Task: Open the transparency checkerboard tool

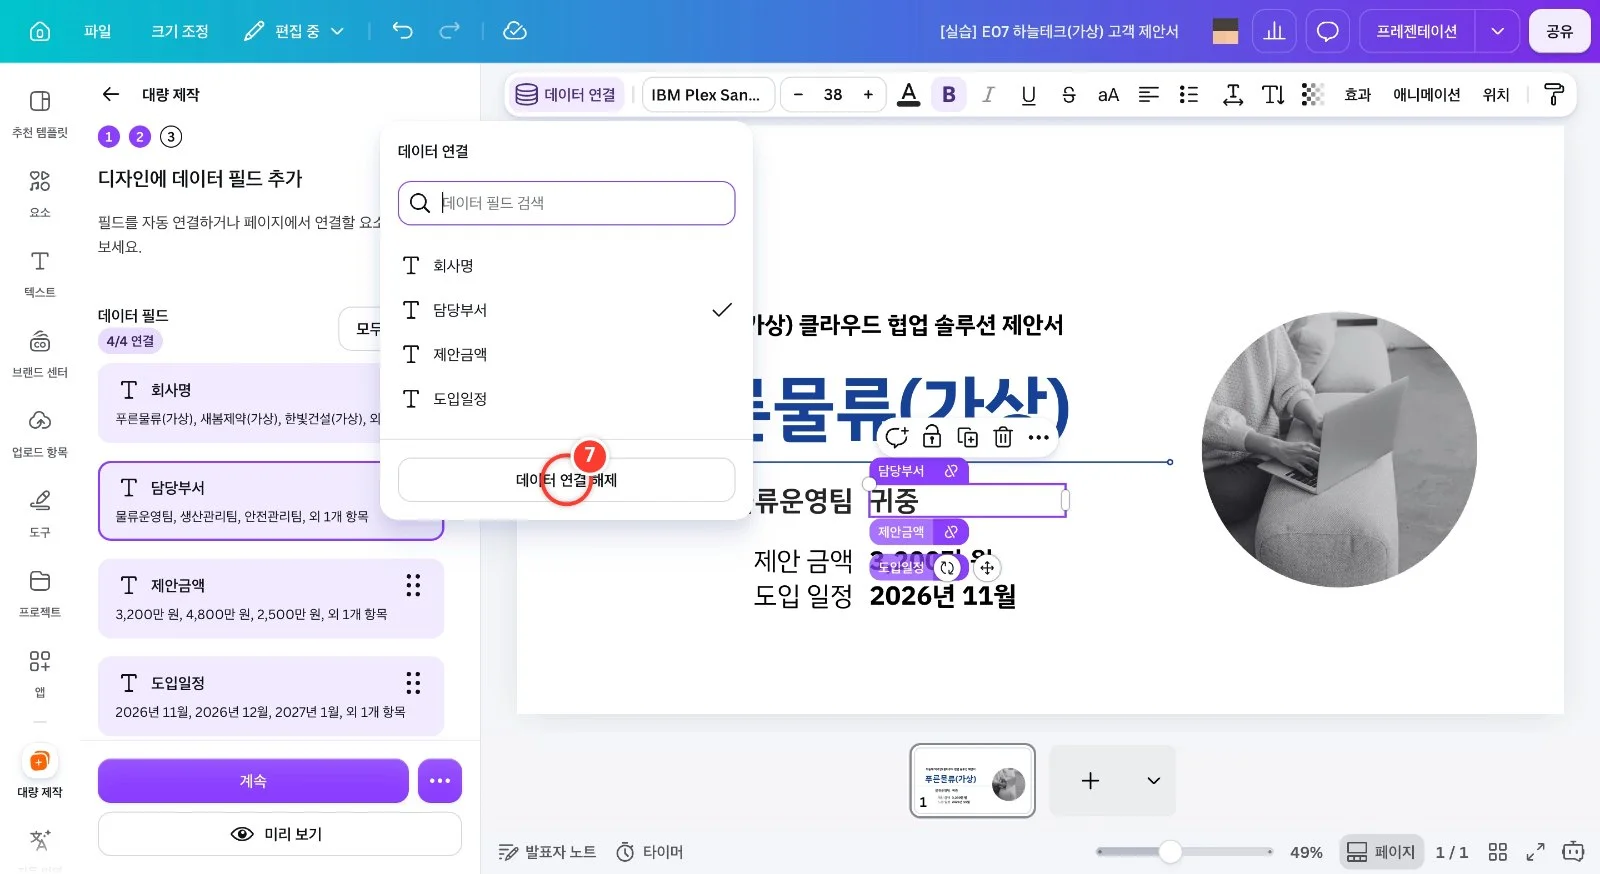Action: pos(1313,94)
